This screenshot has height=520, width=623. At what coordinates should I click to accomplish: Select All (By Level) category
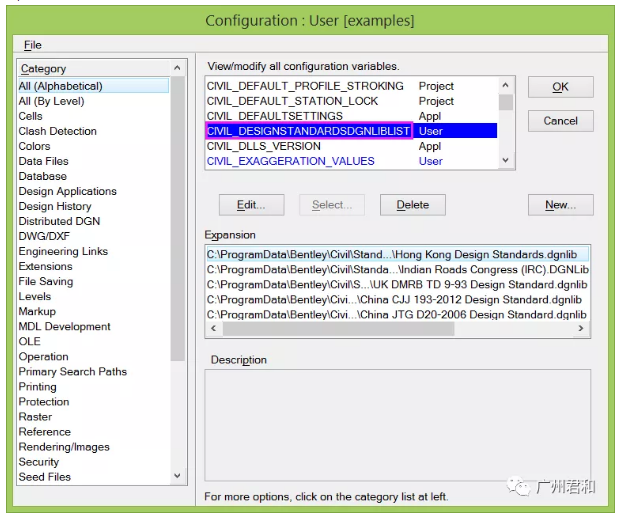click(x=94, y=101)
